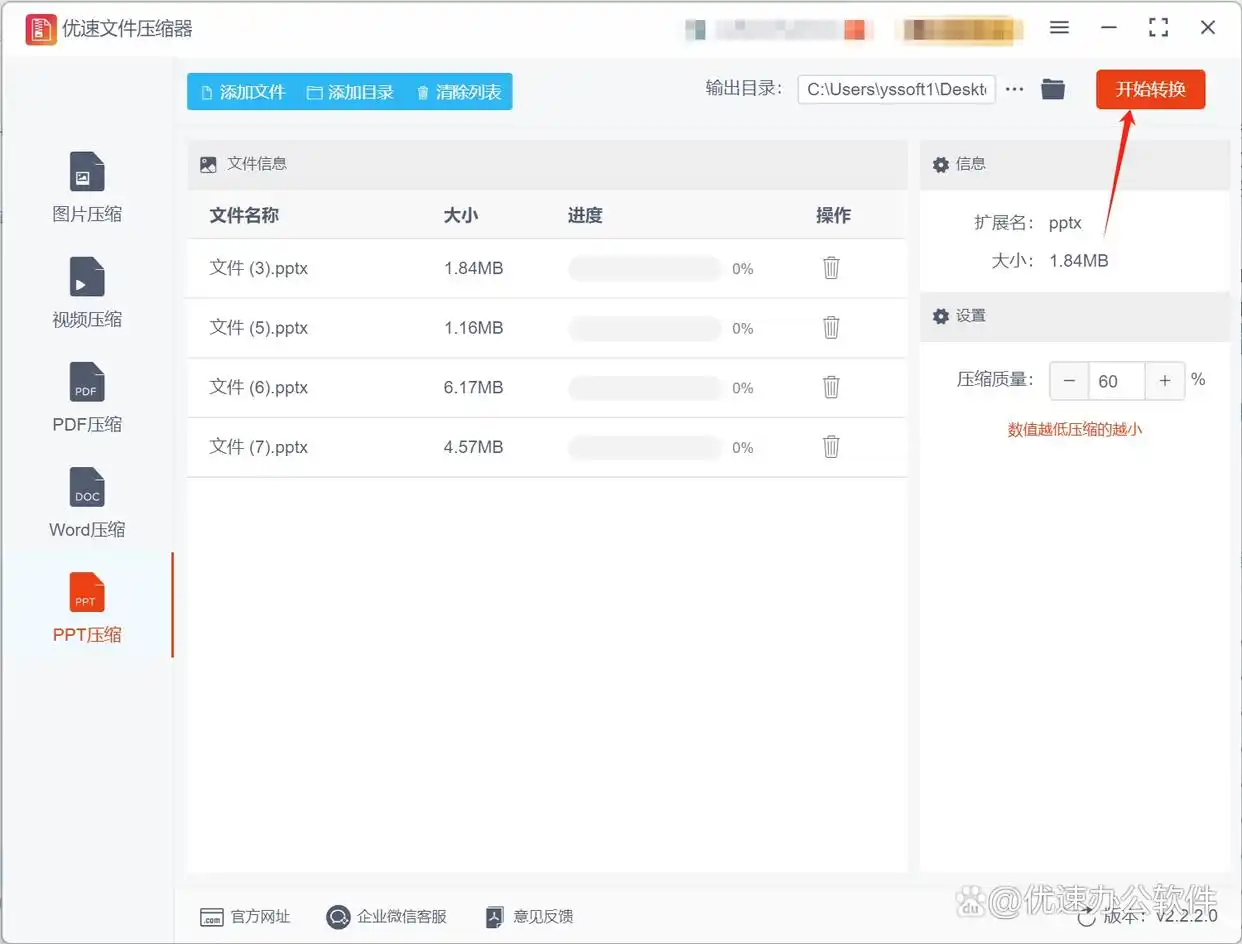This screenshot has width=1242, height=944.
Task: Start conversion with 开始转换 button
Action: [x=1150, y=89]
